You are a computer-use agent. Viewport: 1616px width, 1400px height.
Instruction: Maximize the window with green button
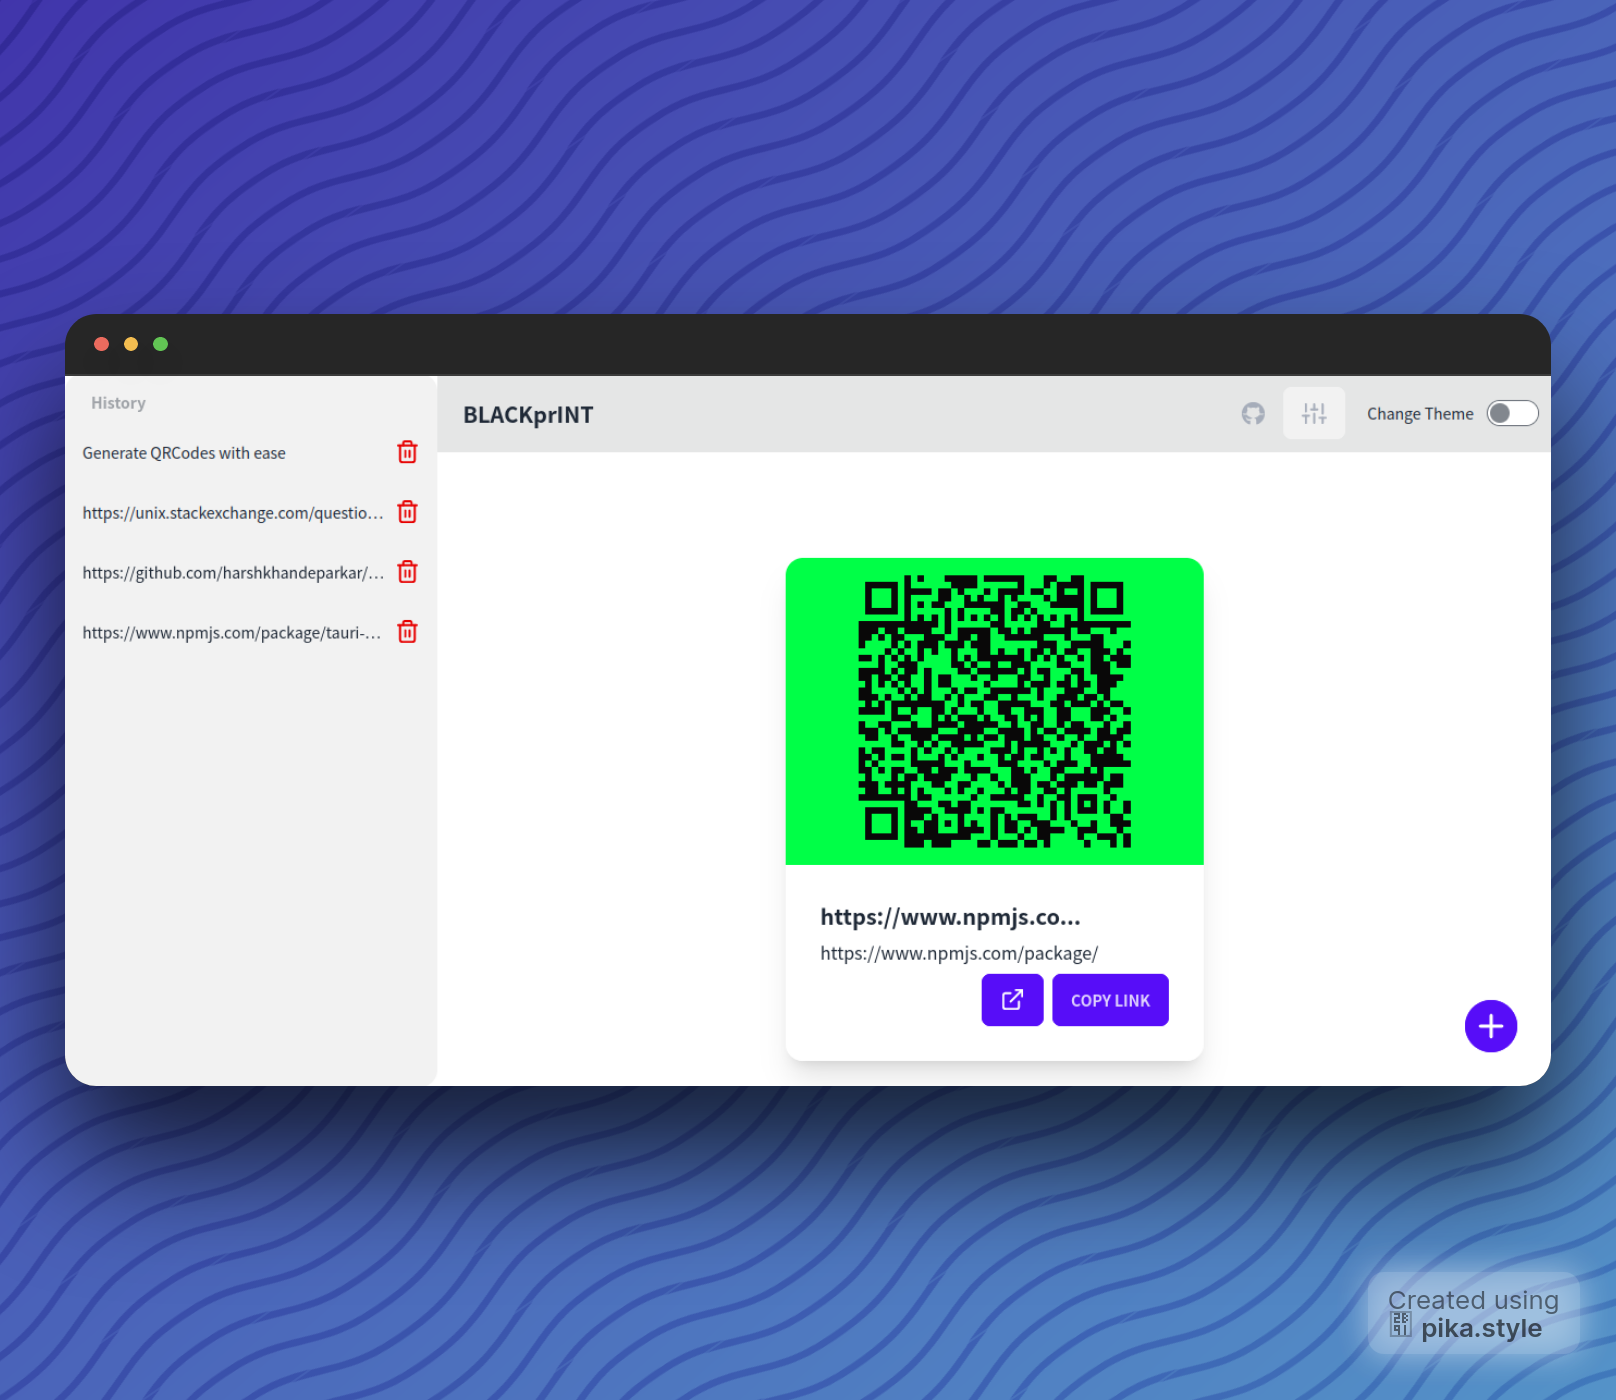160,344
